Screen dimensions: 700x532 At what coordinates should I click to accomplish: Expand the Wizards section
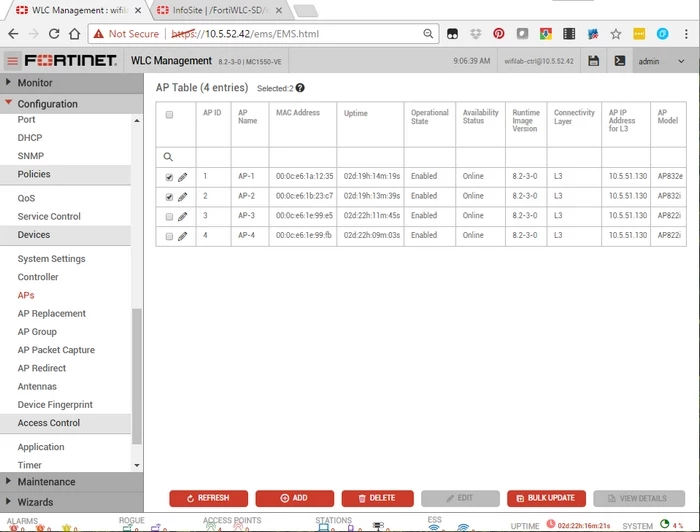[71, 502]
